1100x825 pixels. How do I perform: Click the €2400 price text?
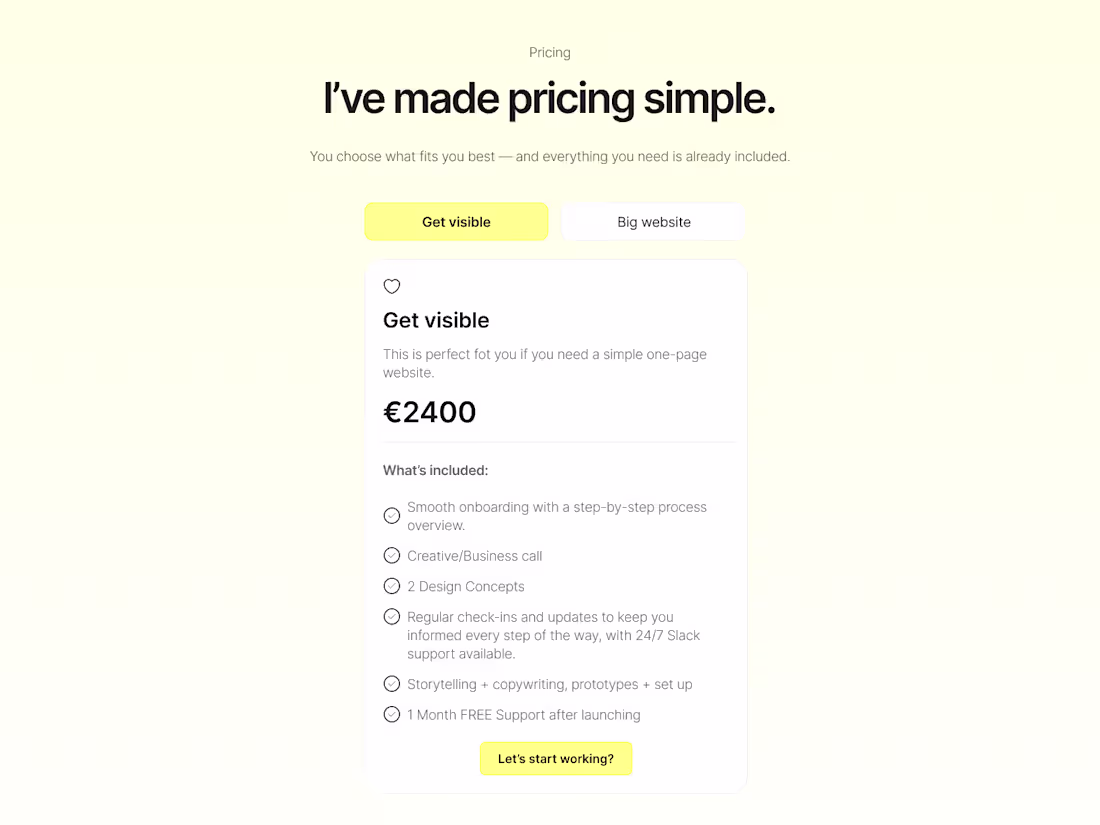(430, 411)
